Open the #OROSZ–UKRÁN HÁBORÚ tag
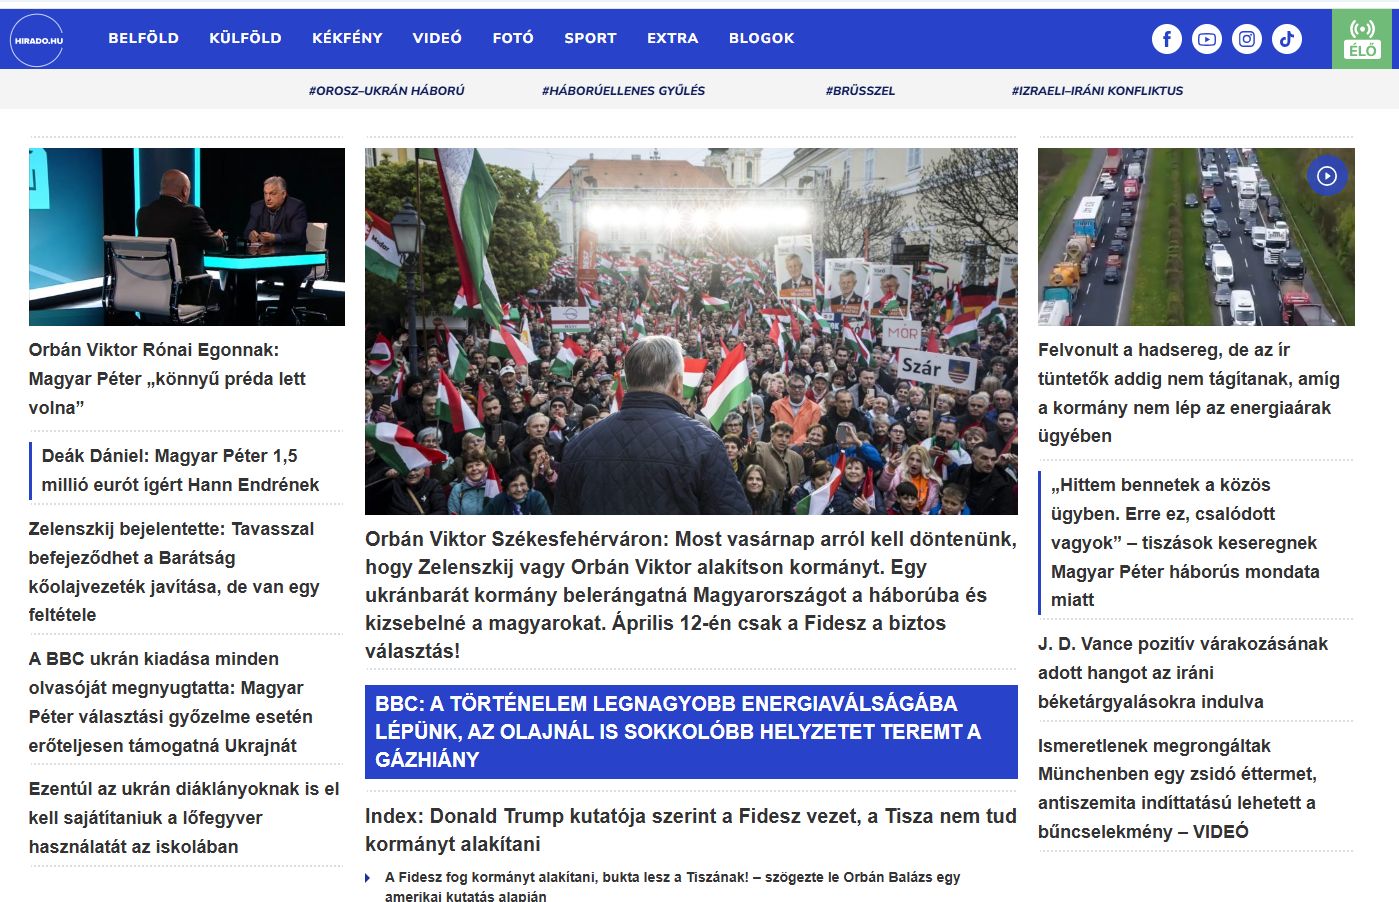The height and width of the screenshot is (902, 1399). tap(386, 90)
